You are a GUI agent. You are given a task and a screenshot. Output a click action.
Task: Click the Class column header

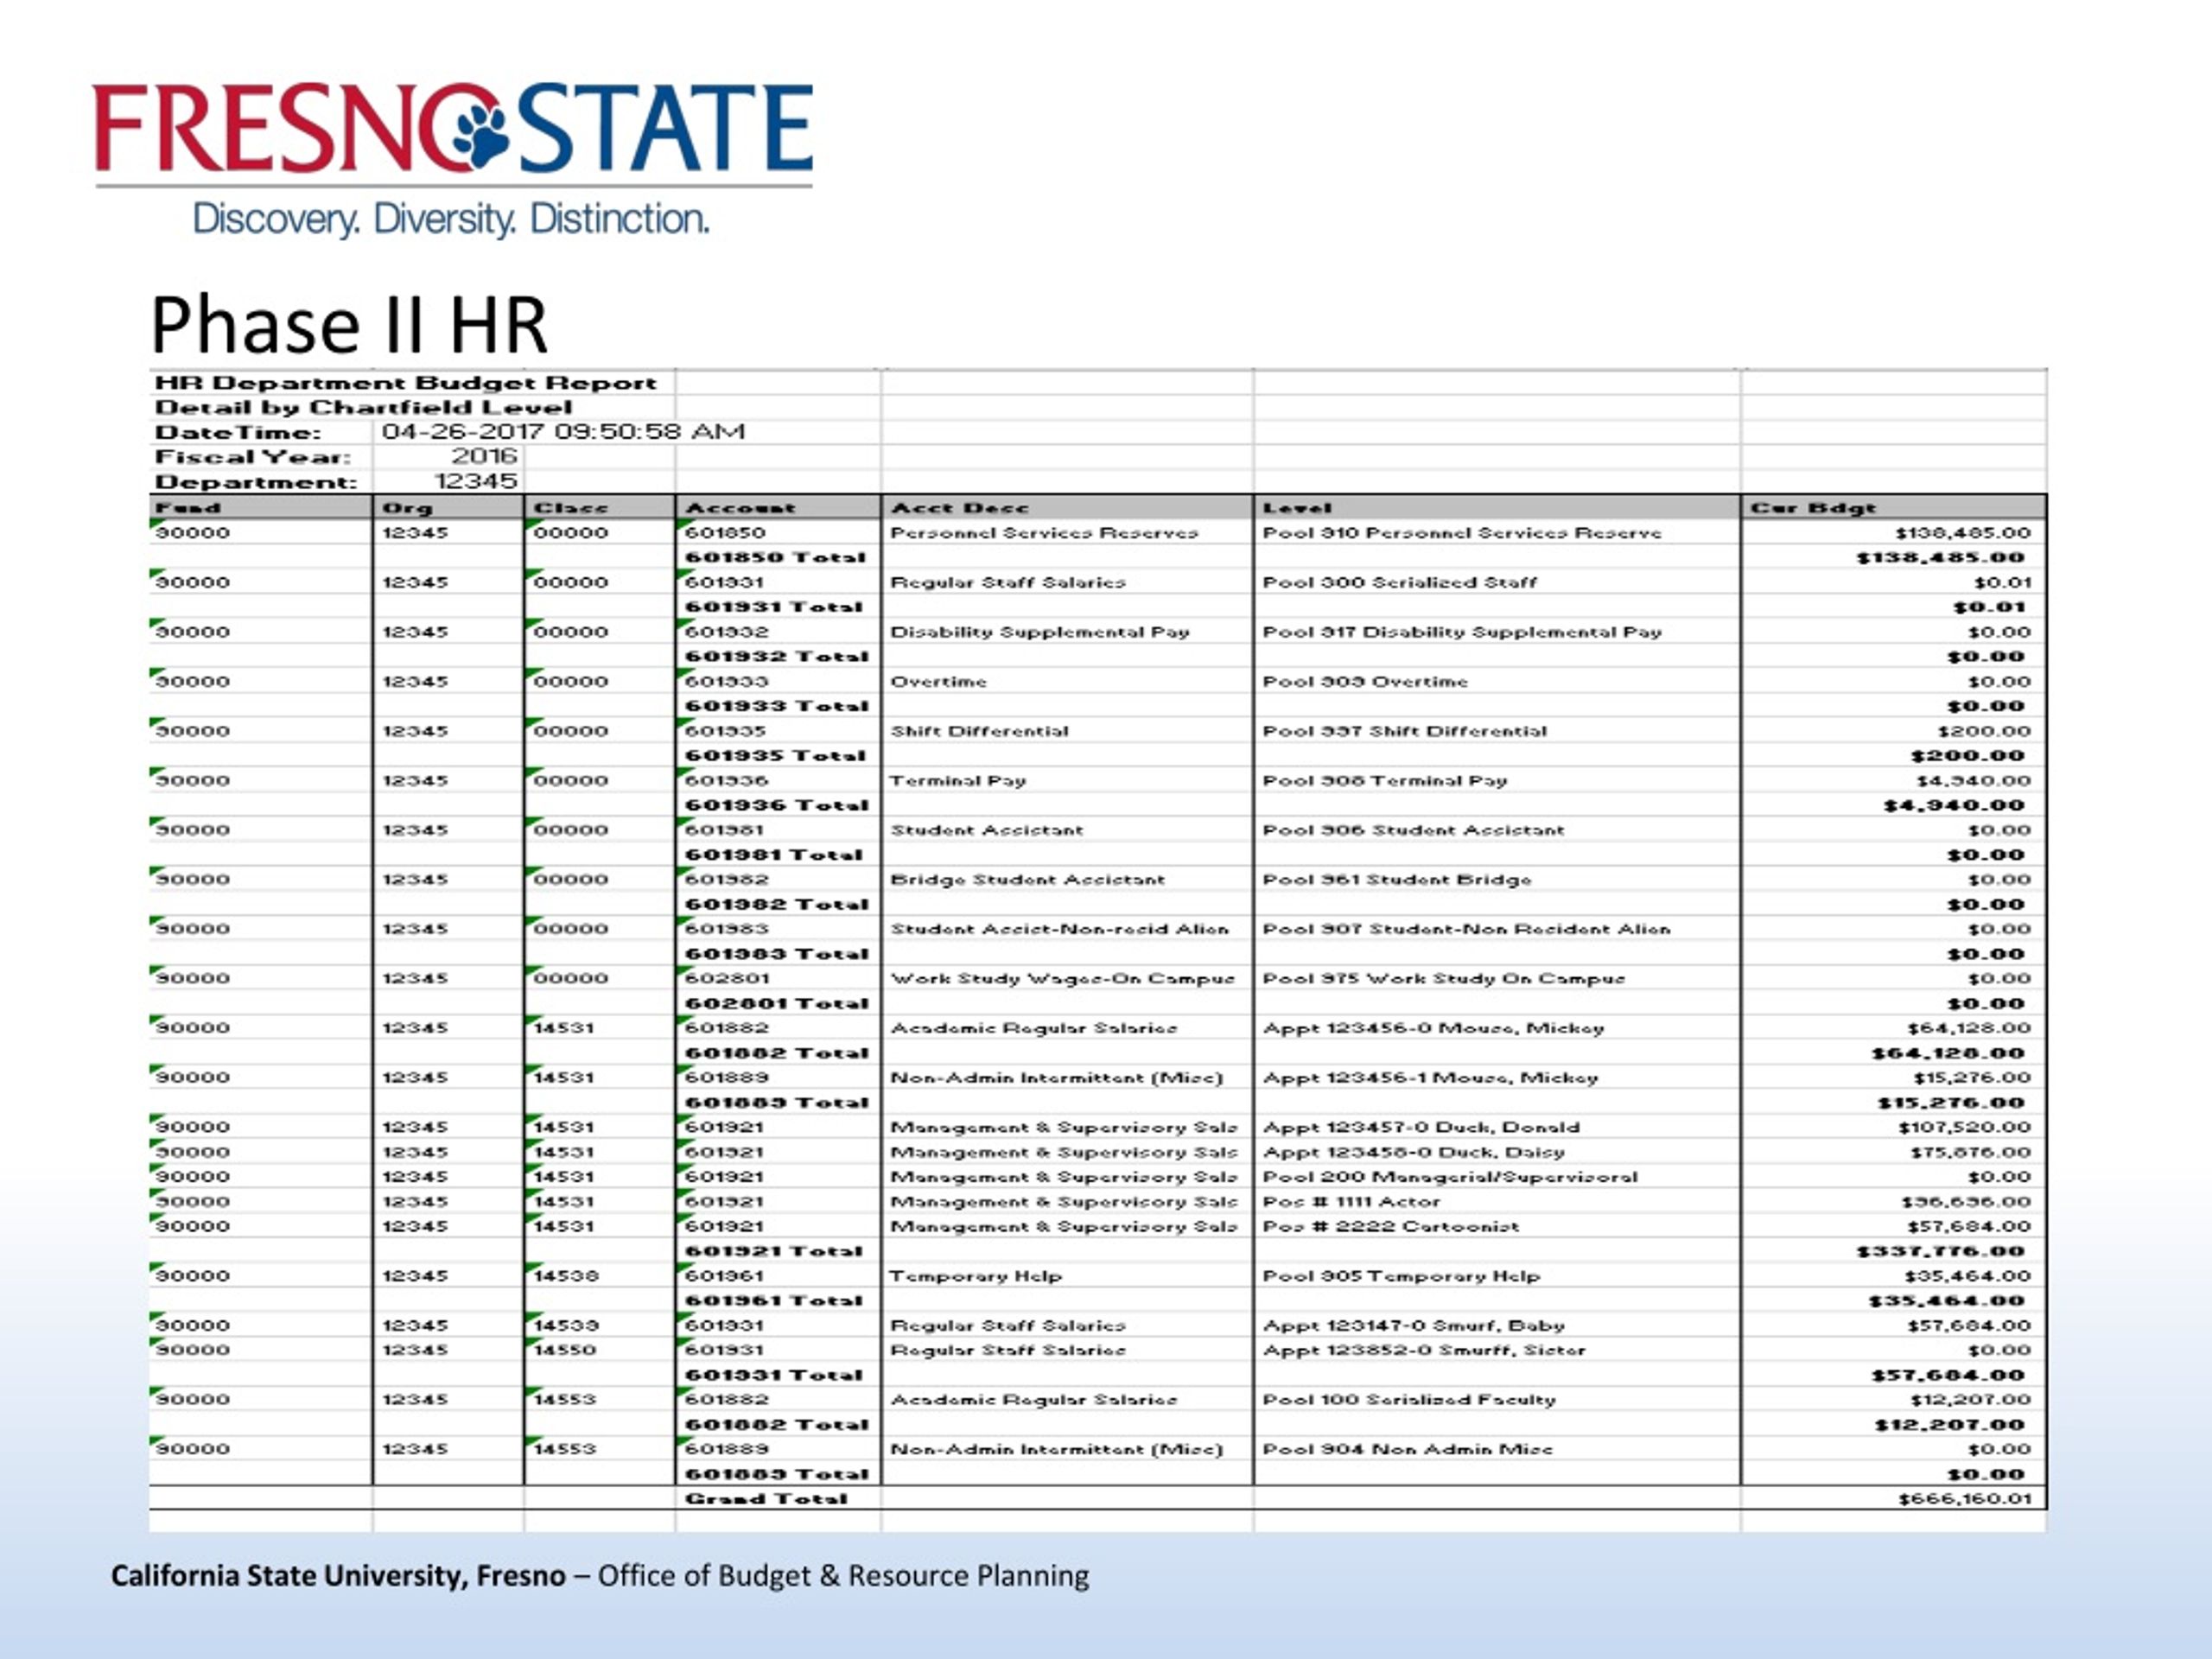coord(600,508)
